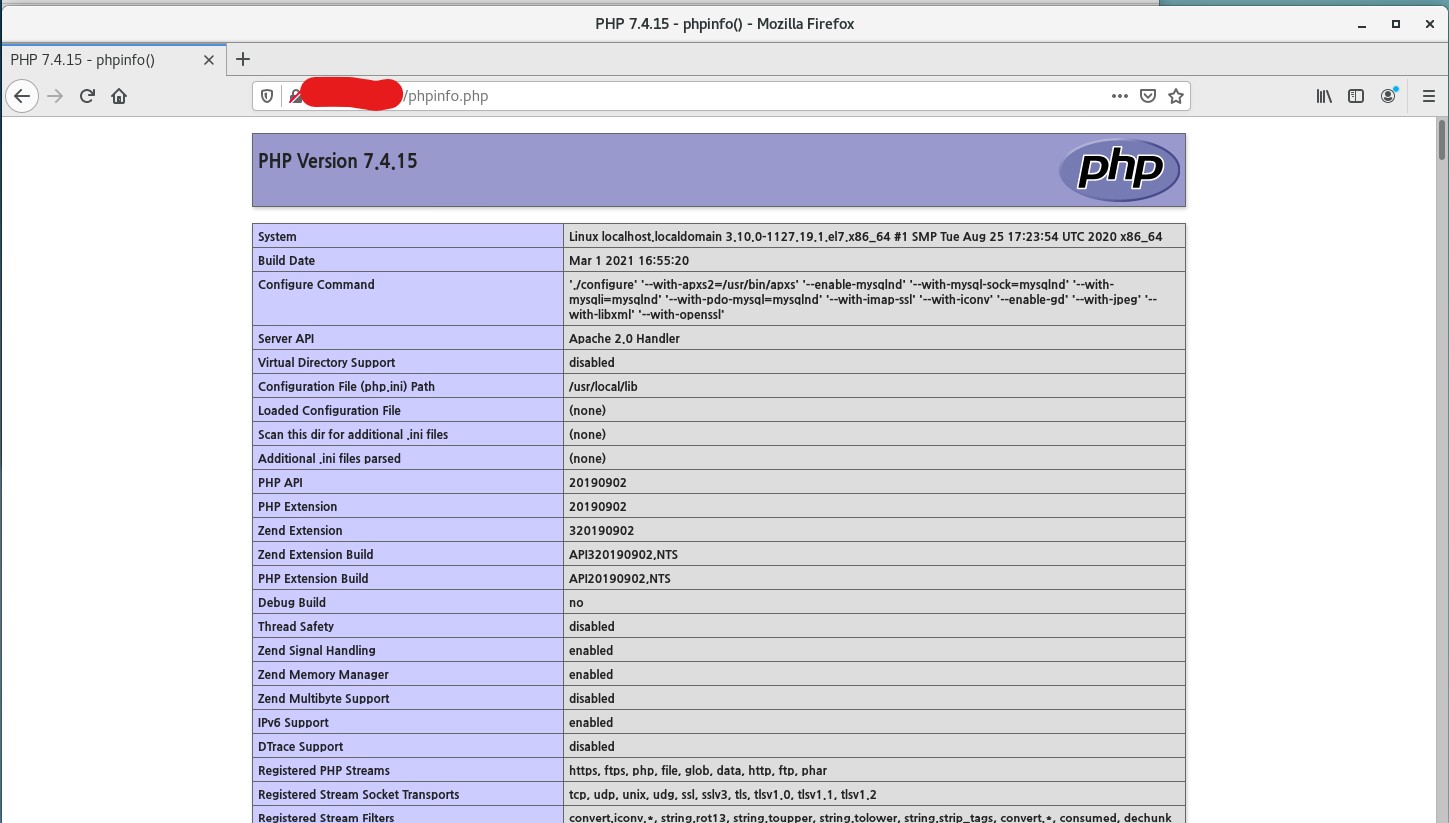Screen dimensions: 1449x823
Task: Click the Zend Extension value 320190902
Action: click(x=601, y=531)
